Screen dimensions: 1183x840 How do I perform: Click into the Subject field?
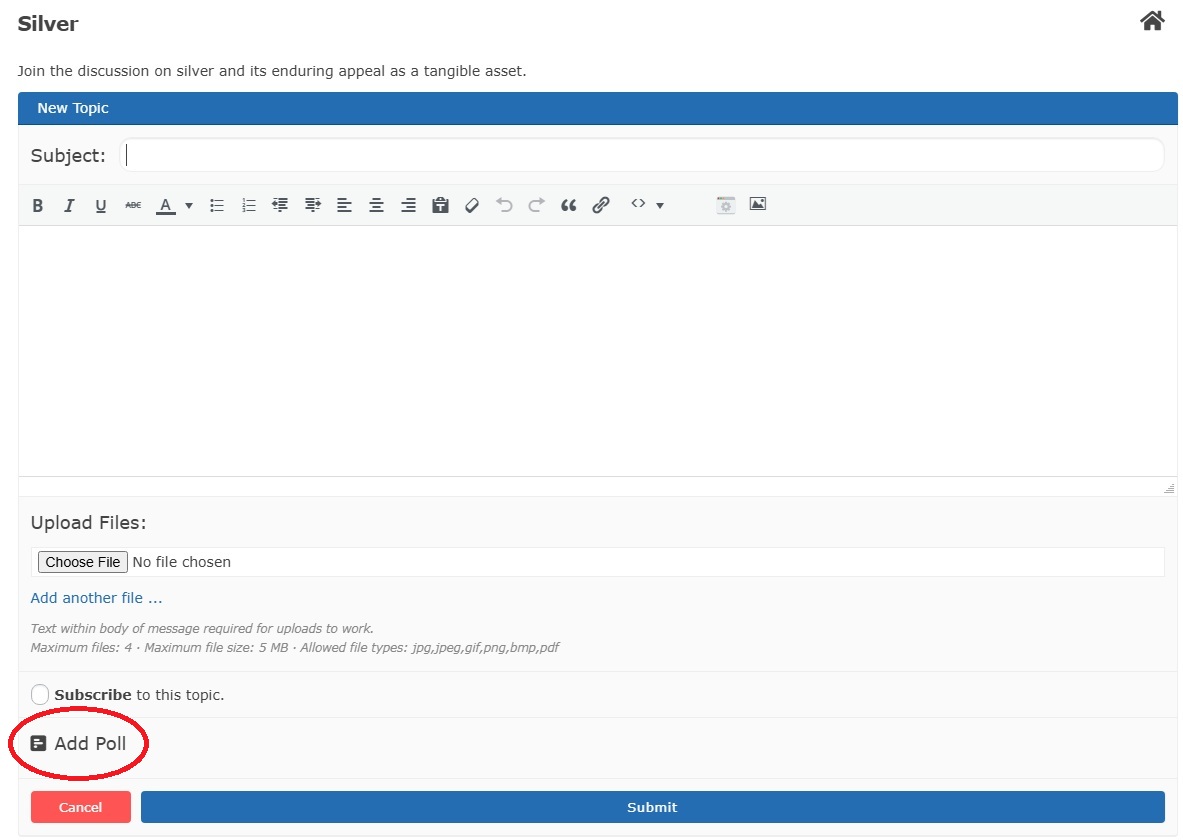pos(642,155)
